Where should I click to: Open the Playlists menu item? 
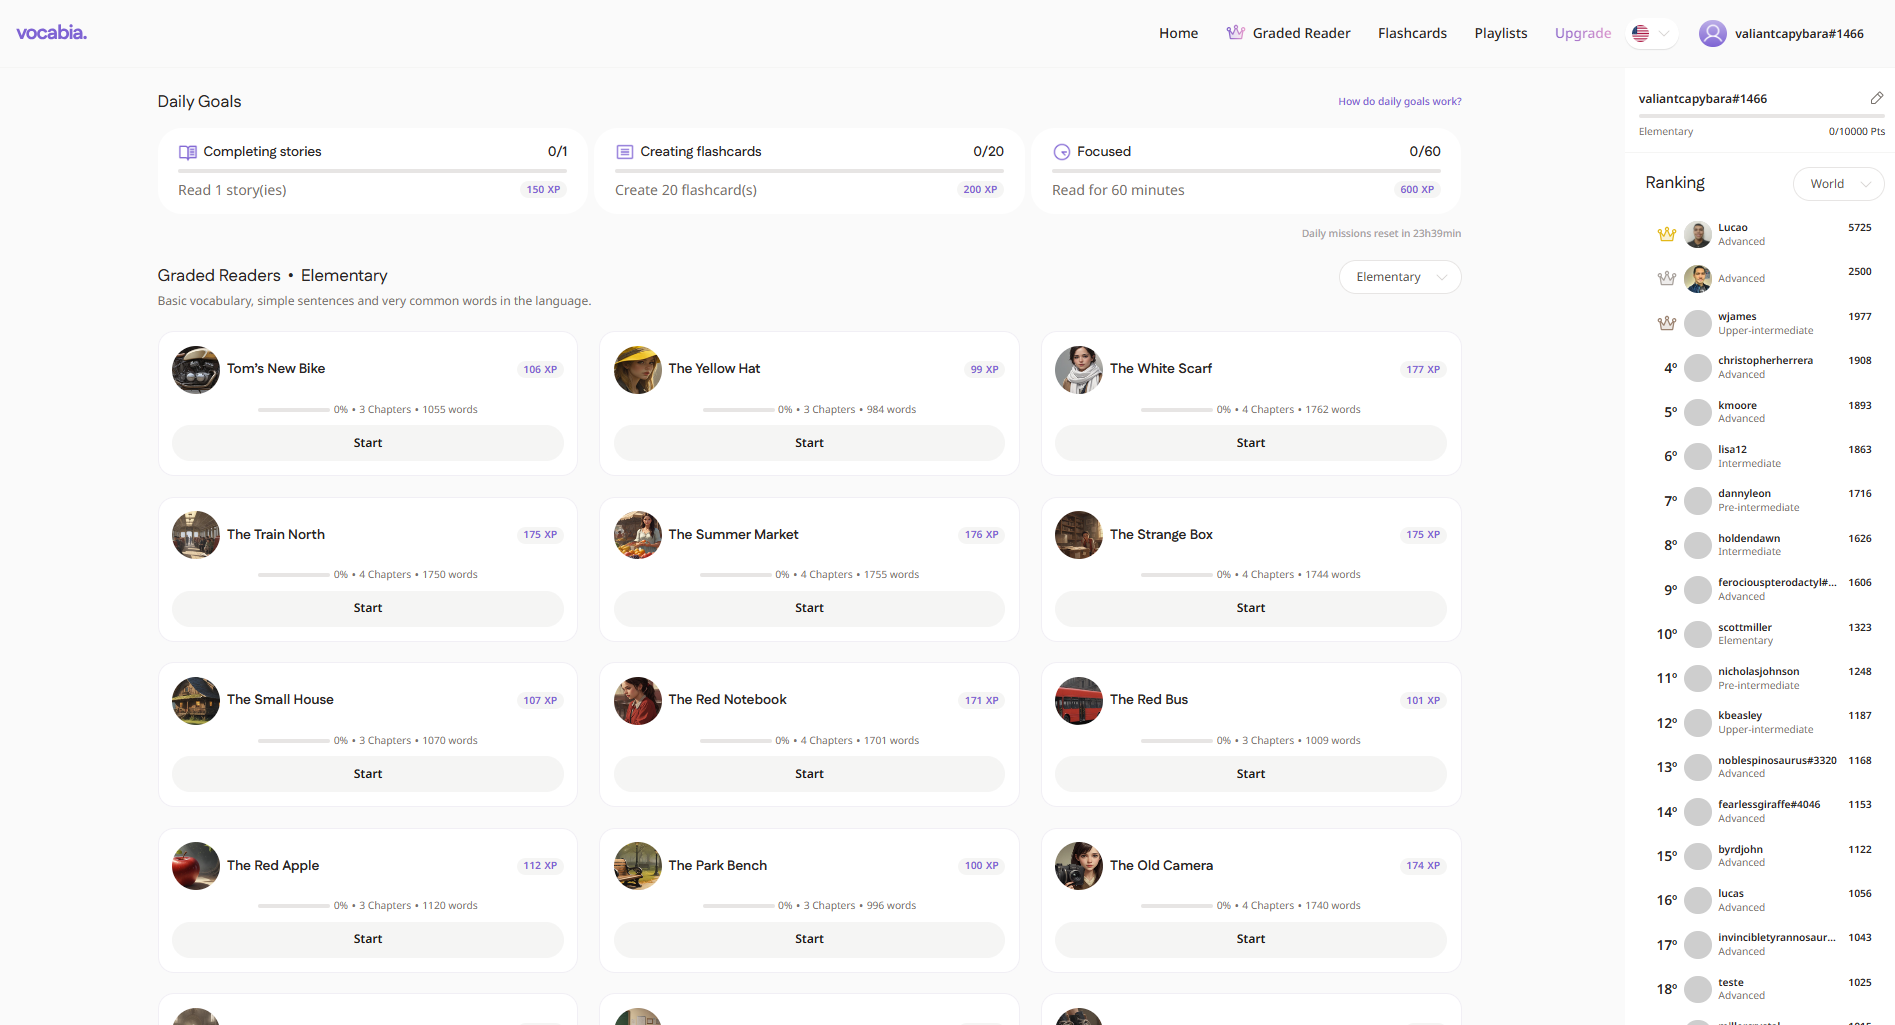click(1500, 34)
